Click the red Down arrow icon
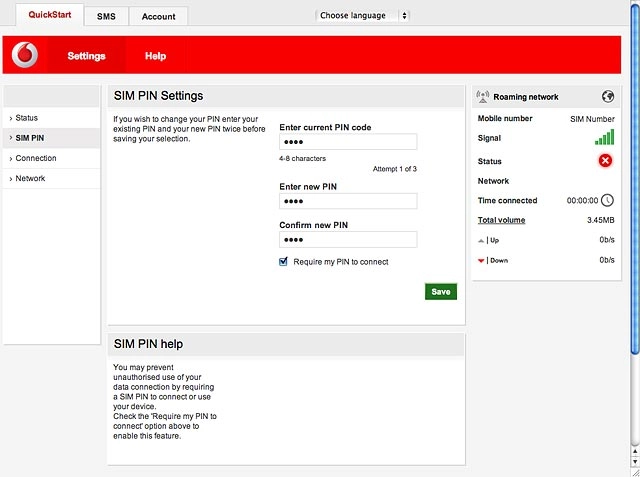 (x=481, y=261)
